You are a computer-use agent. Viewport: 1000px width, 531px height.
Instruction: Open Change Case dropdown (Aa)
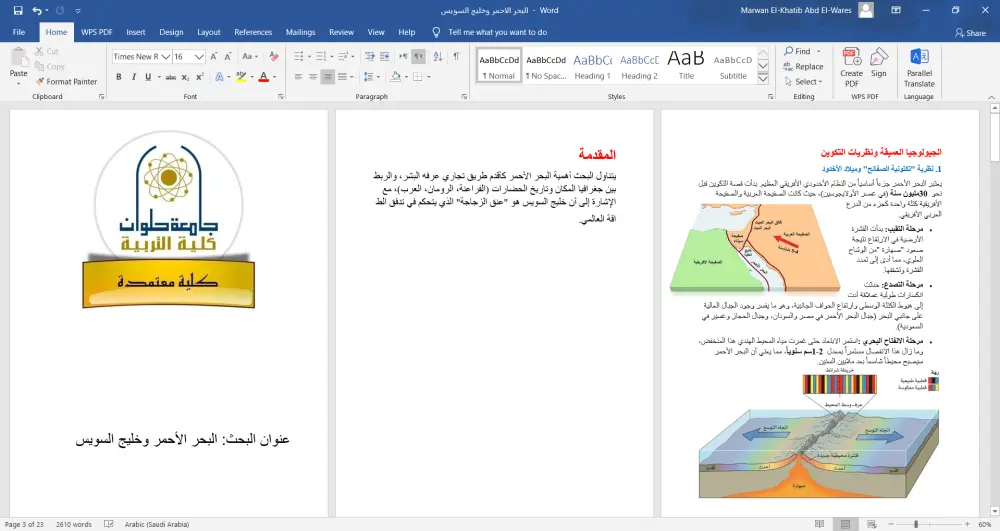[250, 57]
